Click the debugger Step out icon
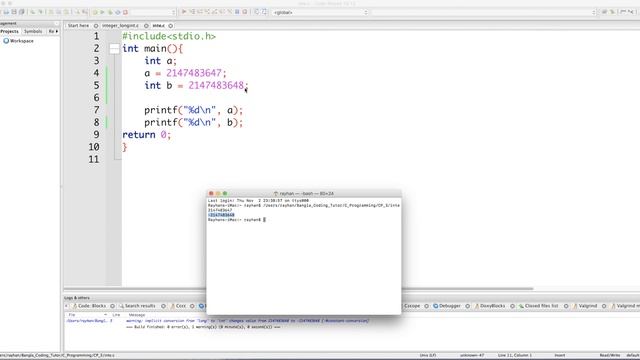This screenshot has height=360, width=640. tap(215, 12)
